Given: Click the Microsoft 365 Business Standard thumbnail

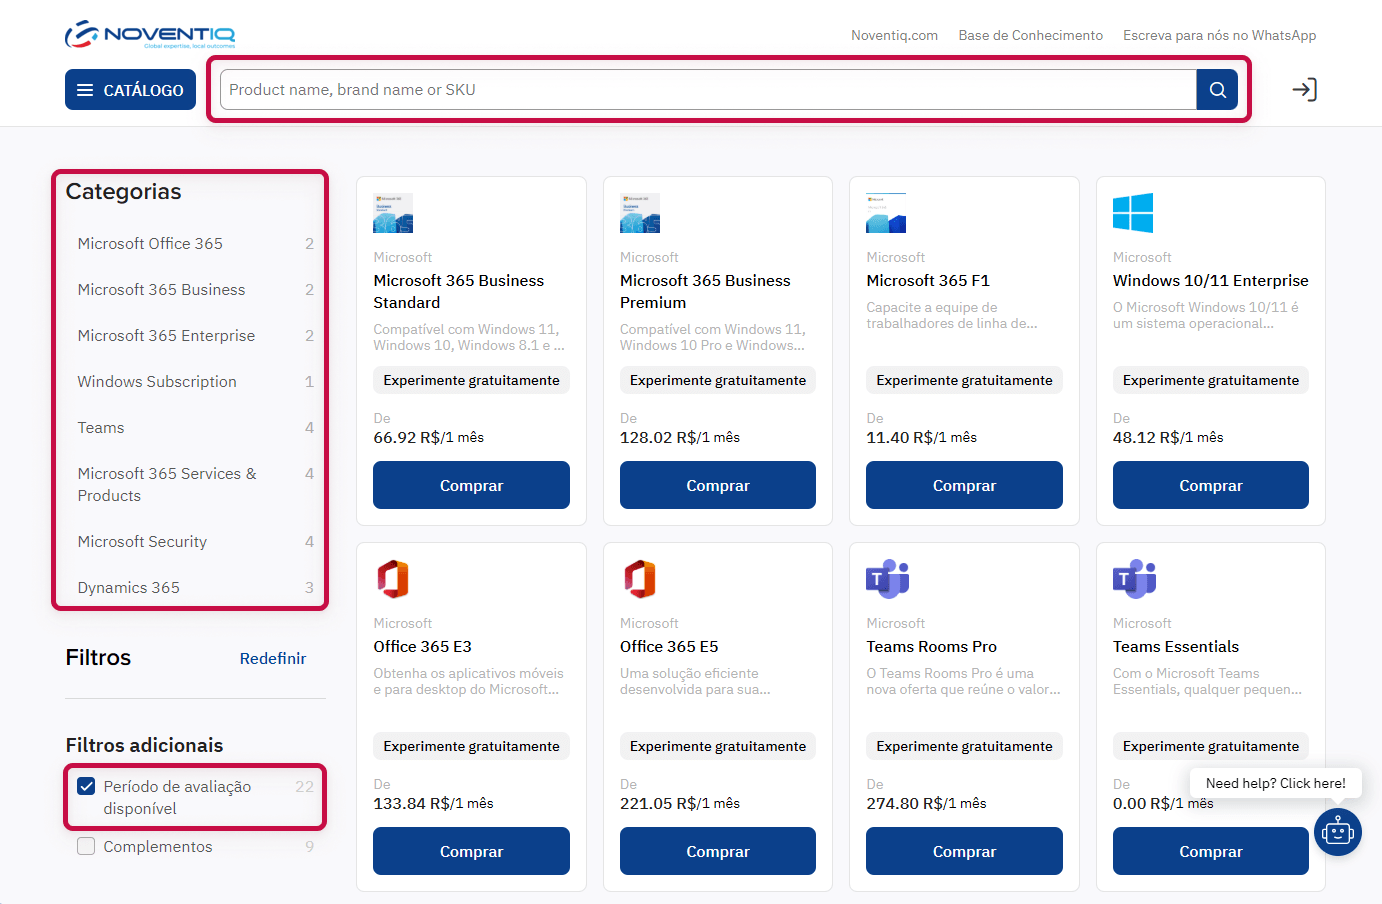Looking at the screenshot, I should (392, 213).
